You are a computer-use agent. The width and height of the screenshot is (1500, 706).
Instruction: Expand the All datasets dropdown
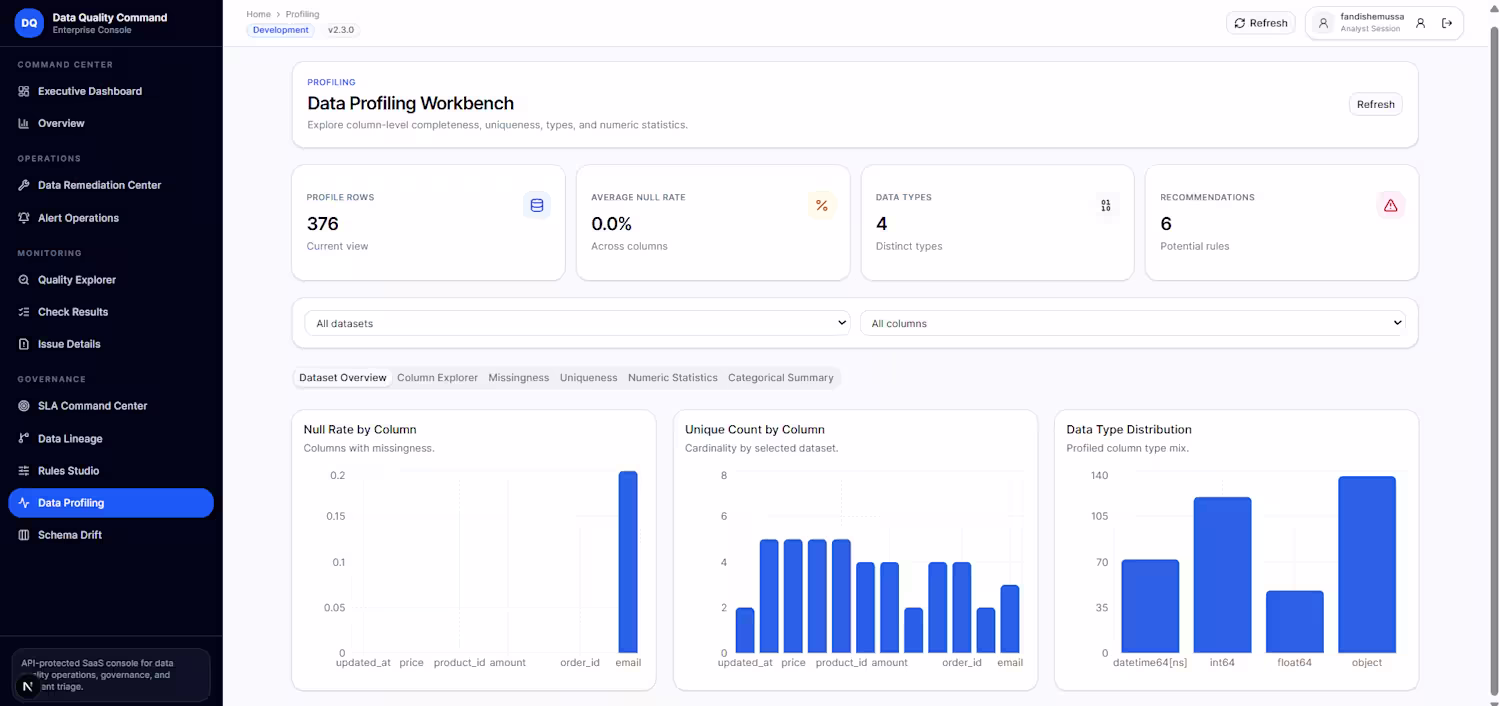pos(578,323)
